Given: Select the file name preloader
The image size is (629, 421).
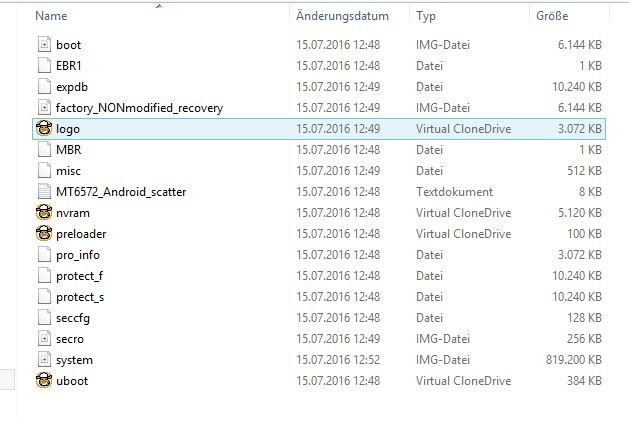Looking at the screenshot, I should point(81,234).
